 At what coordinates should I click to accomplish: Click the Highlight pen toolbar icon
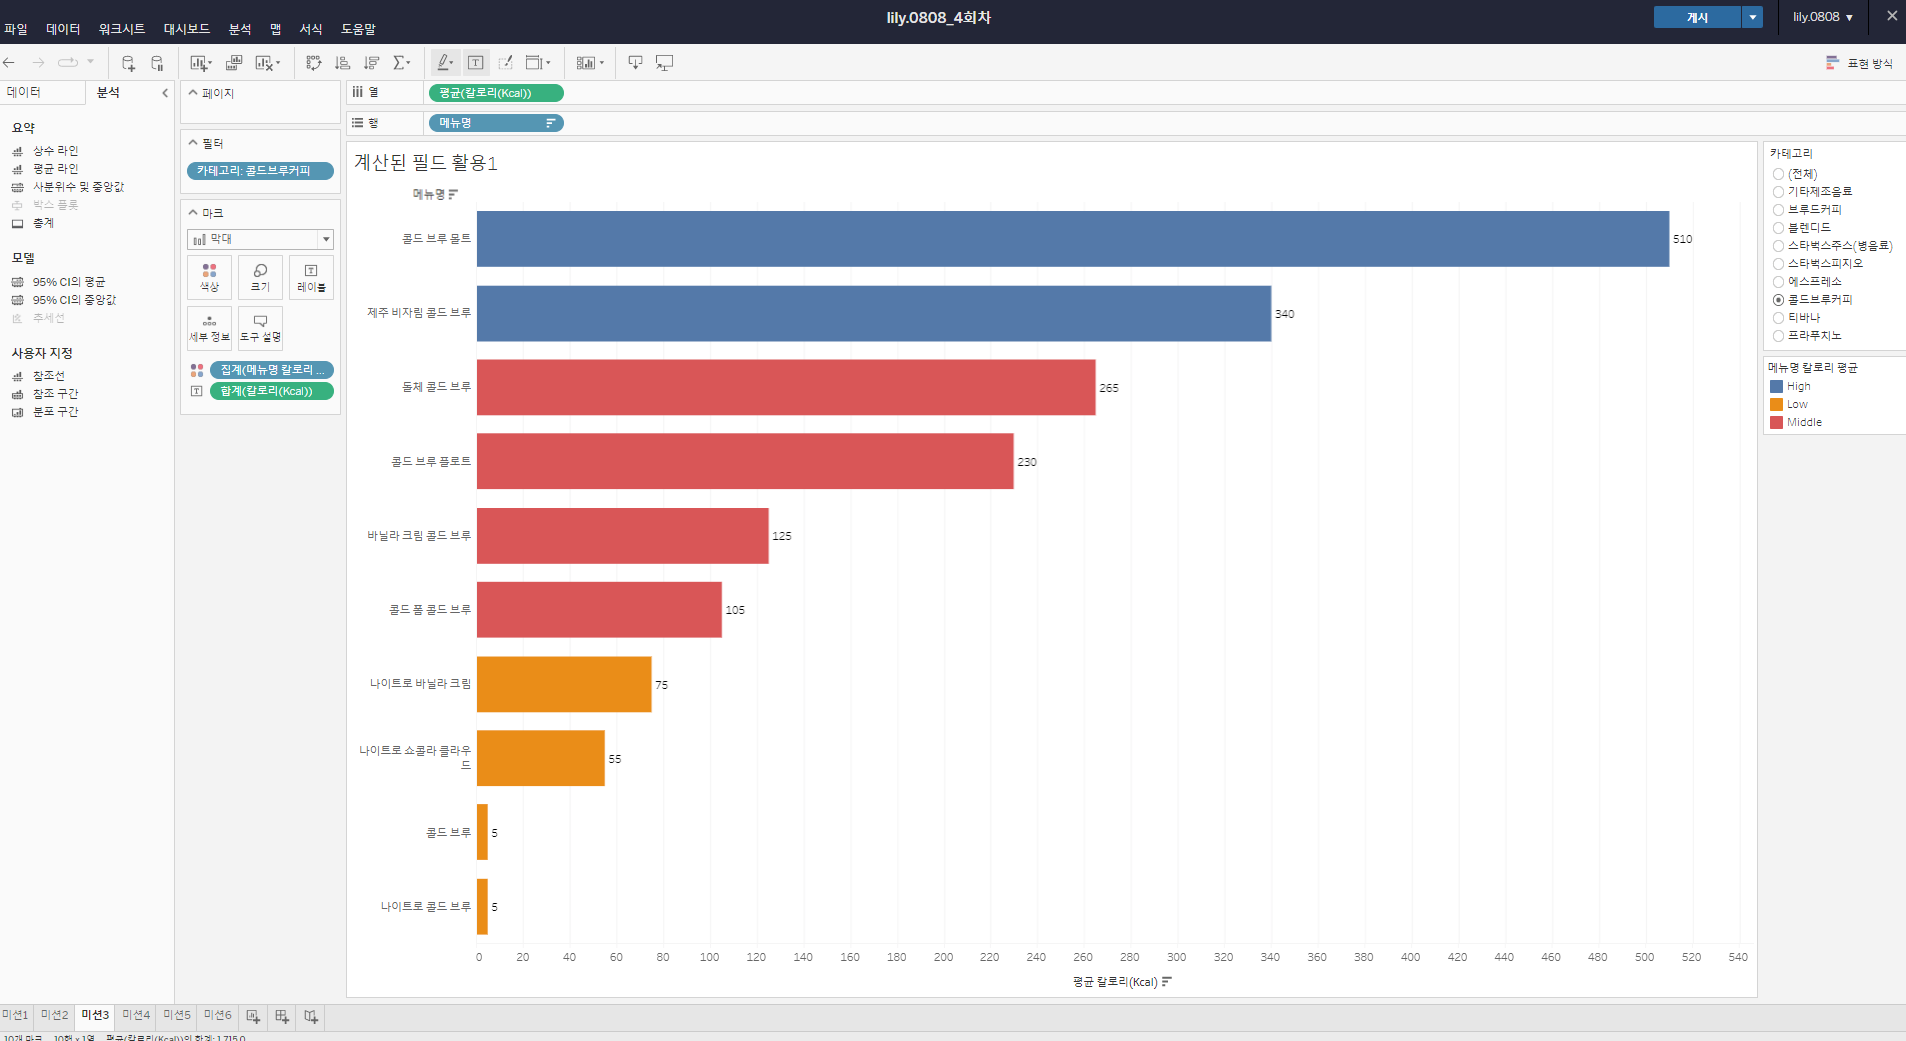[x=445, y=63]
